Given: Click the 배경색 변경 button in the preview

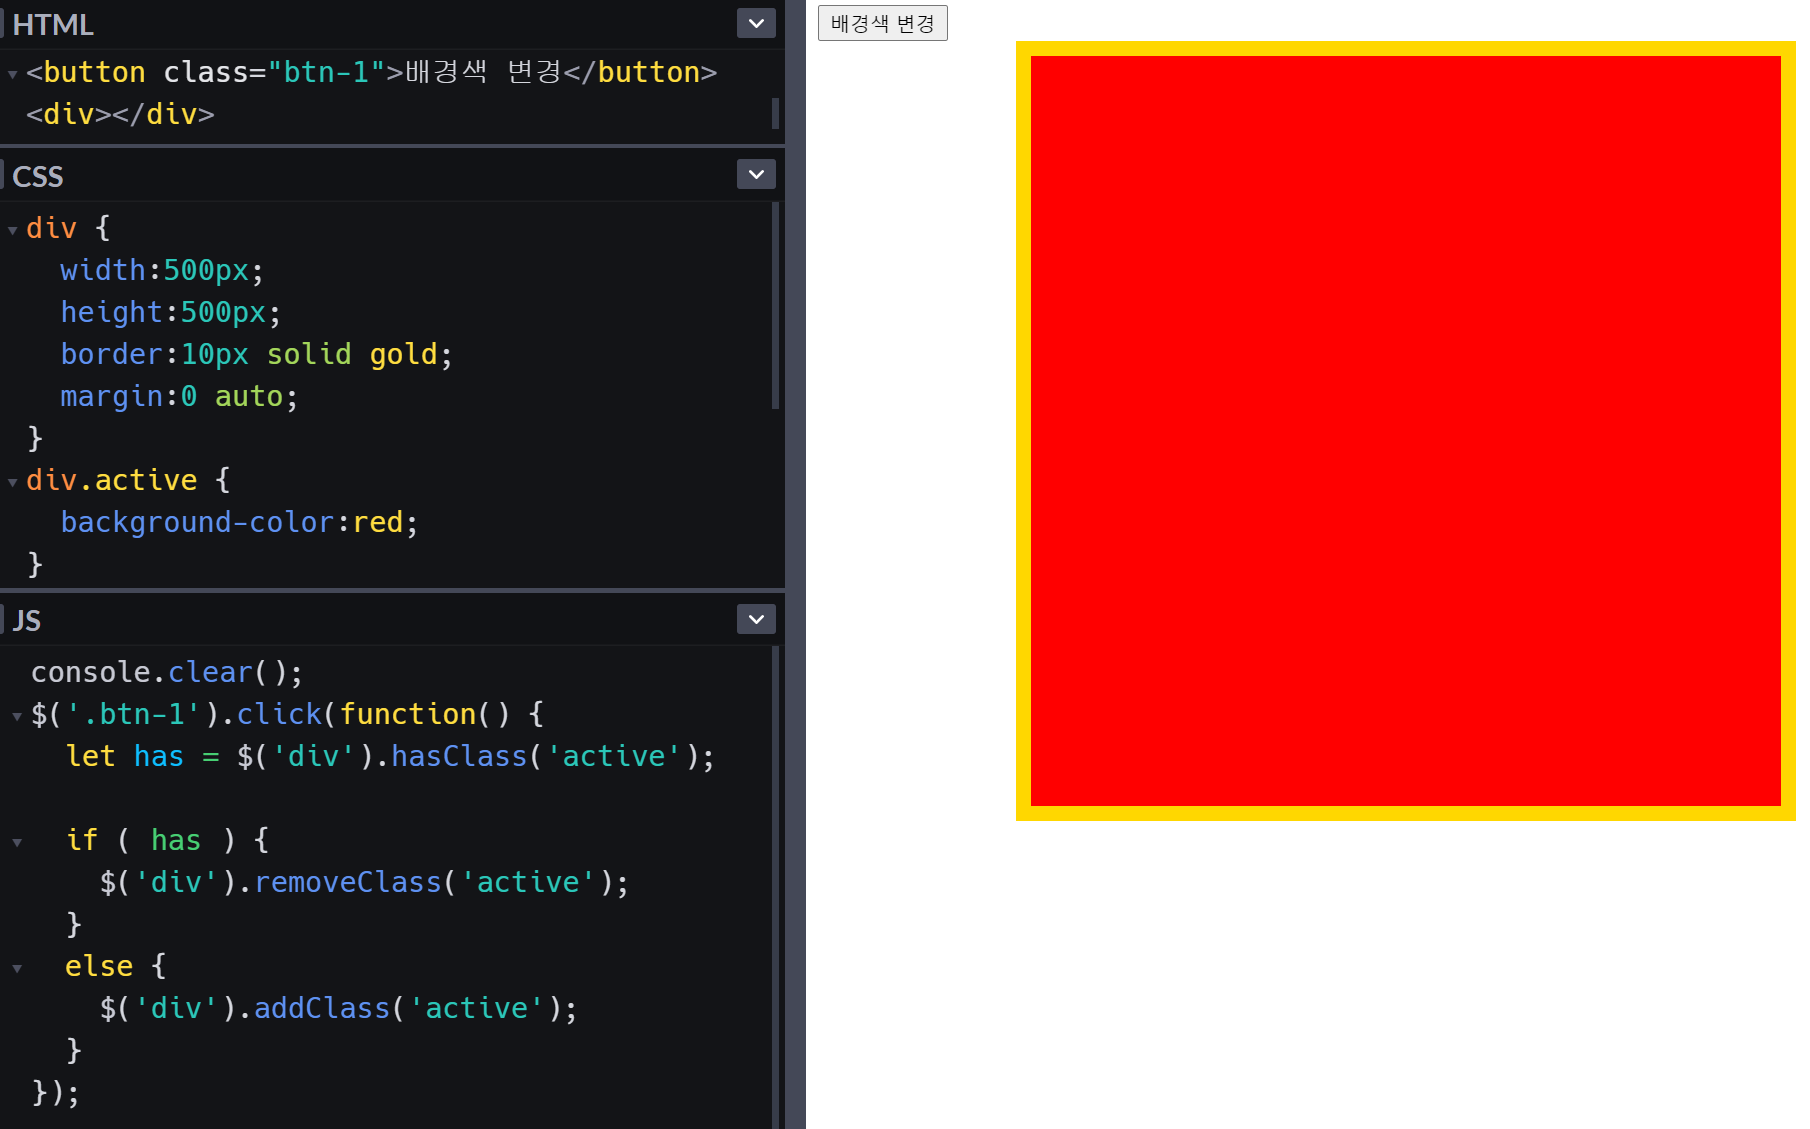Looking at the screenshot, I should coord(882,23).
